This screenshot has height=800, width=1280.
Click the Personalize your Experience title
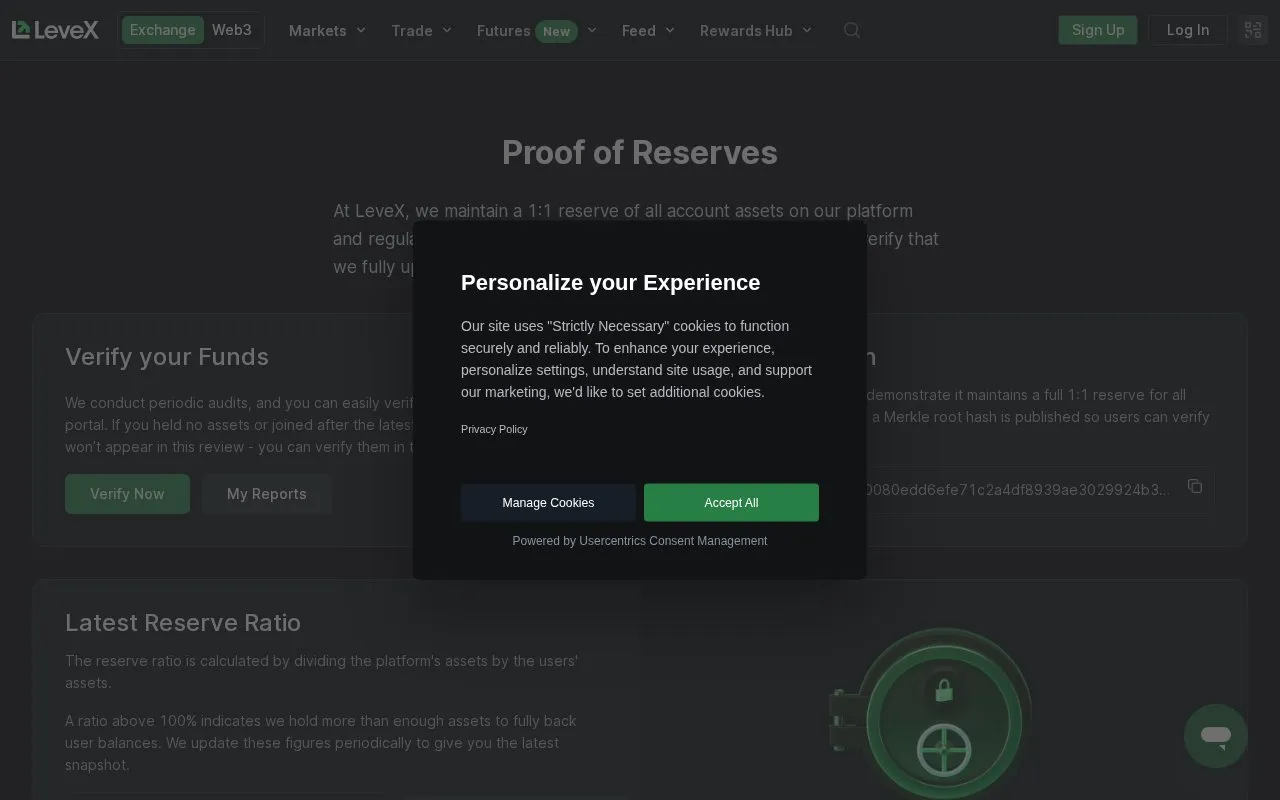610,282
